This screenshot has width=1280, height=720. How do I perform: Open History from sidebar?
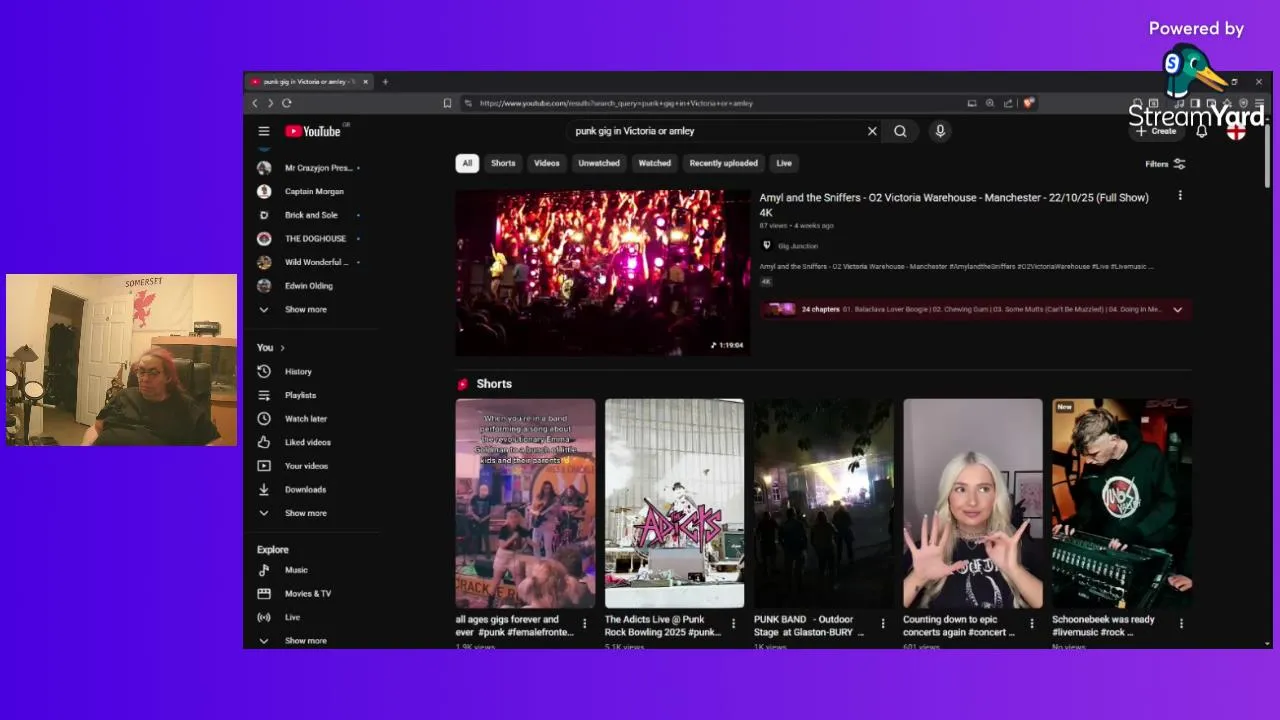tap(298, 371)
